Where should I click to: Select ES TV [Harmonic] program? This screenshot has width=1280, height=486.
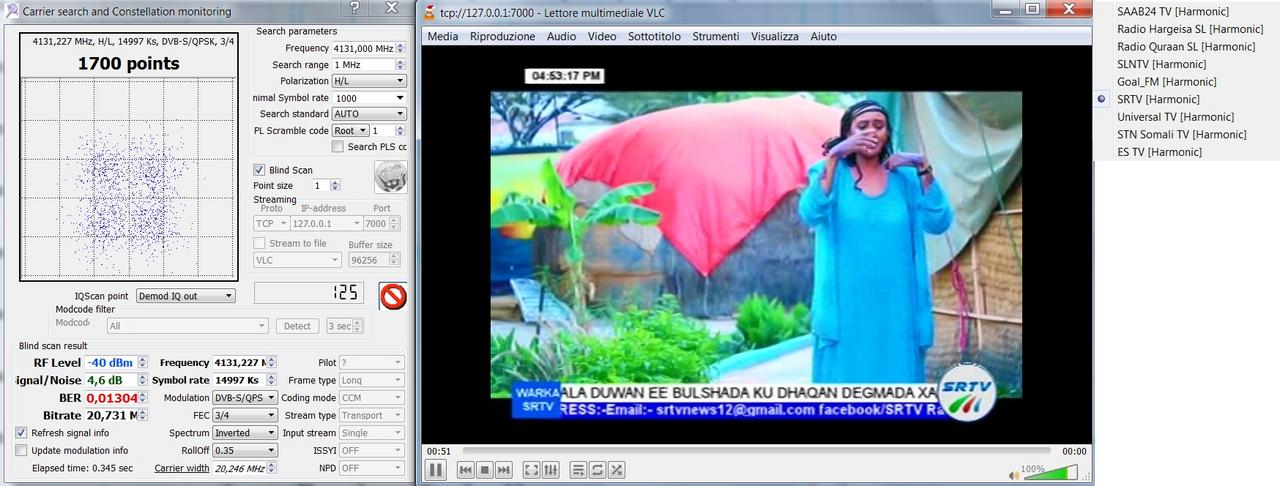click(x=1159, y=152)
